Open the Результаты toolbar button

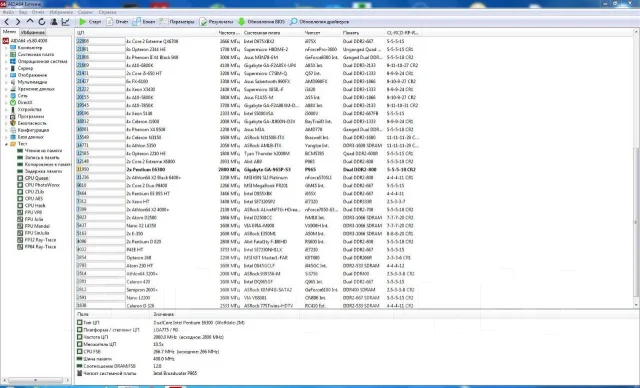point(216,22)
